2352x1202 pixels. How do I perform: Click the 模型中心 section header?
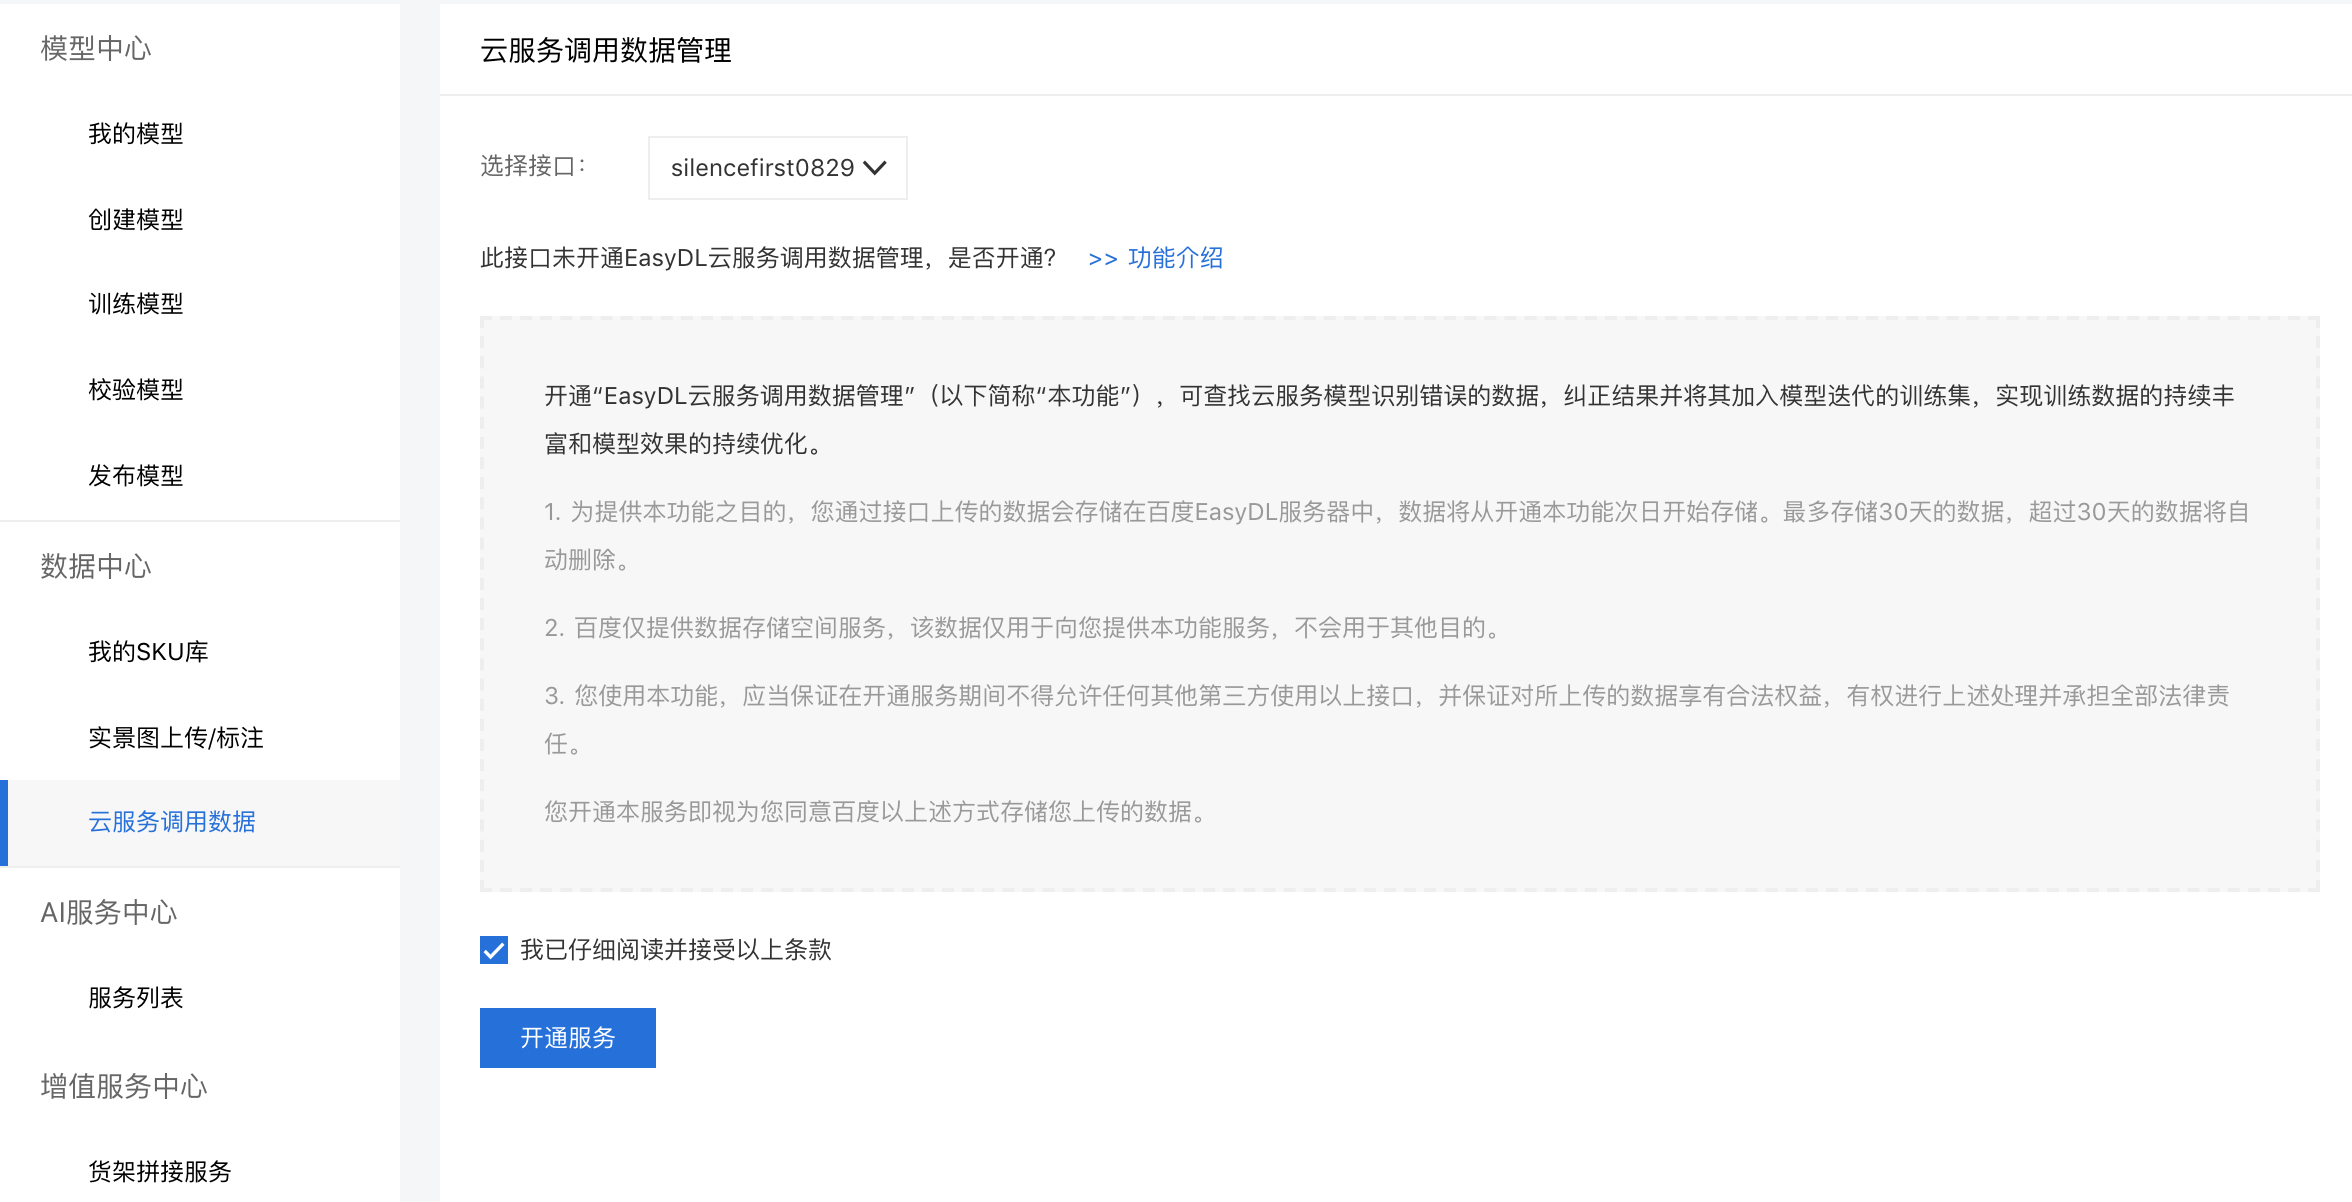pos(96,48)
